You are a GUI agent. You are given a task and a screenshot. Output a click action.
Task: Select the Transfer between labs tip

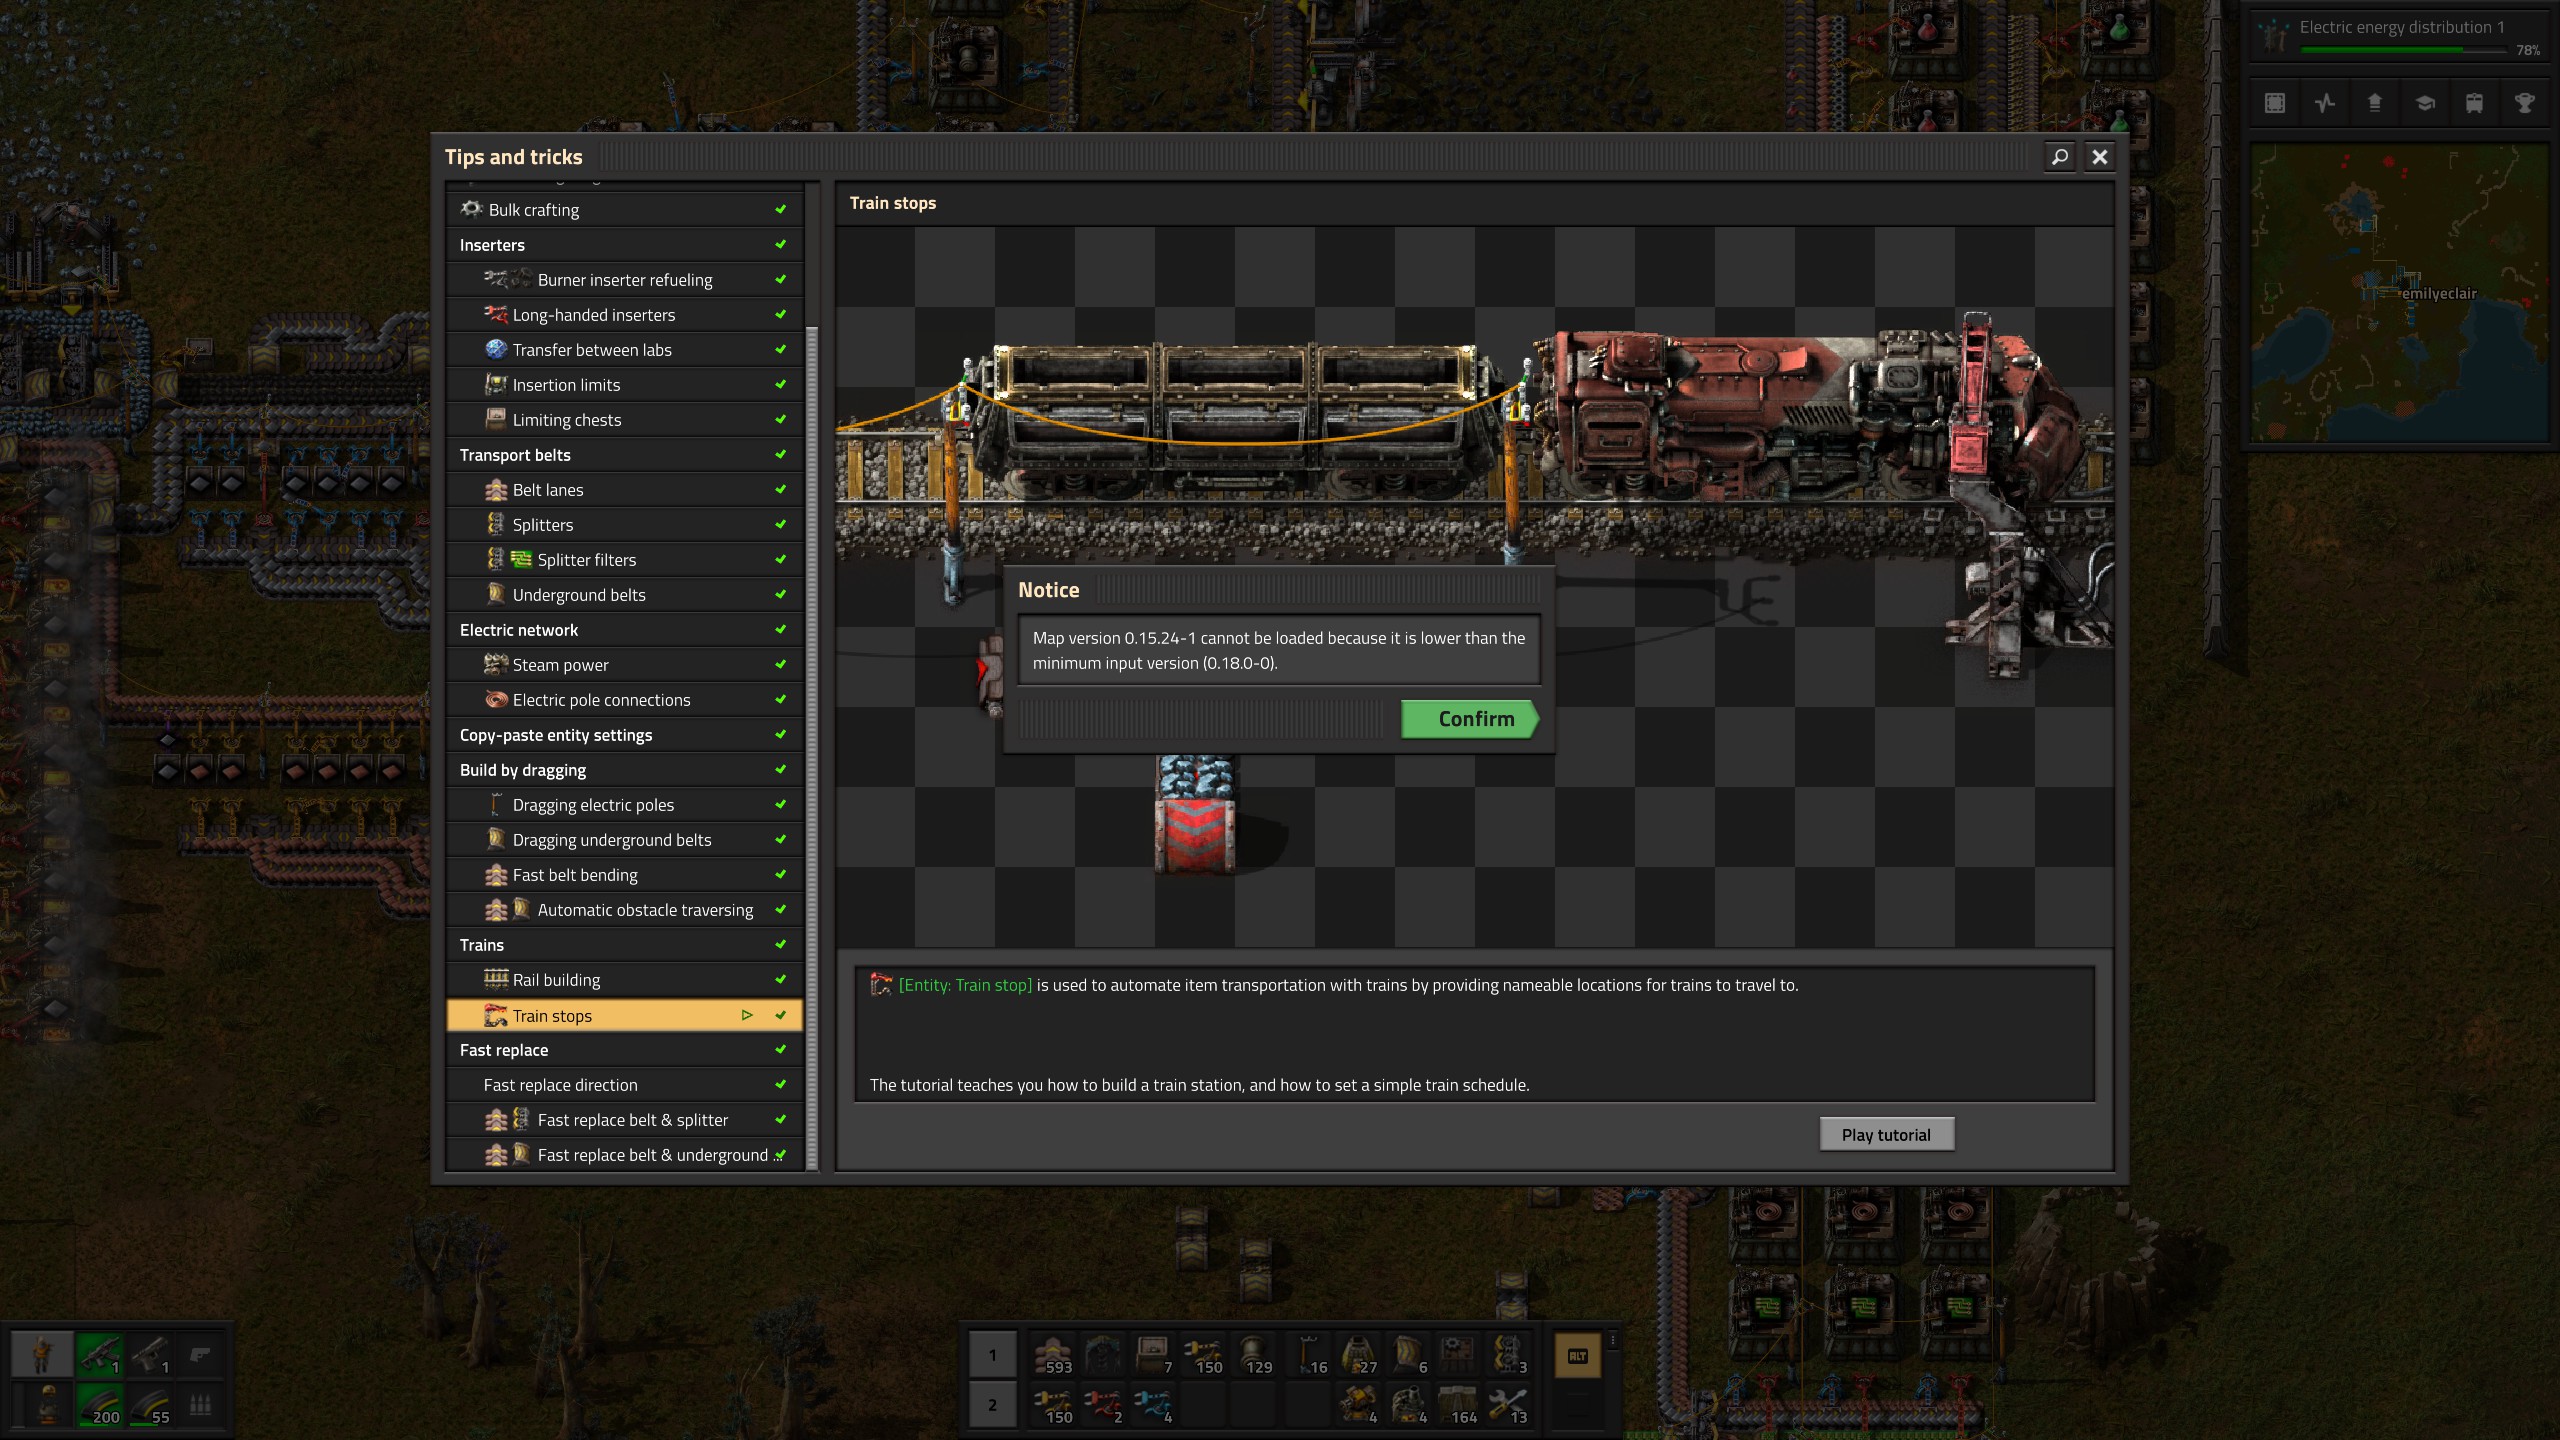[624, 350]
